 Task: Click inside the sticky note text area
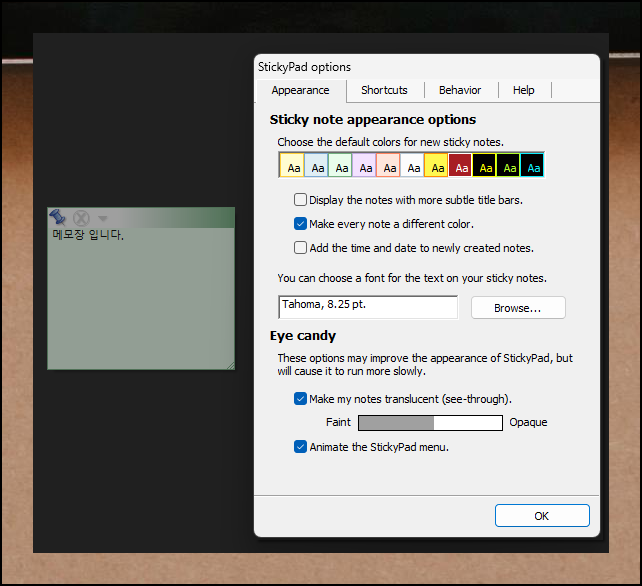(141, 299)
